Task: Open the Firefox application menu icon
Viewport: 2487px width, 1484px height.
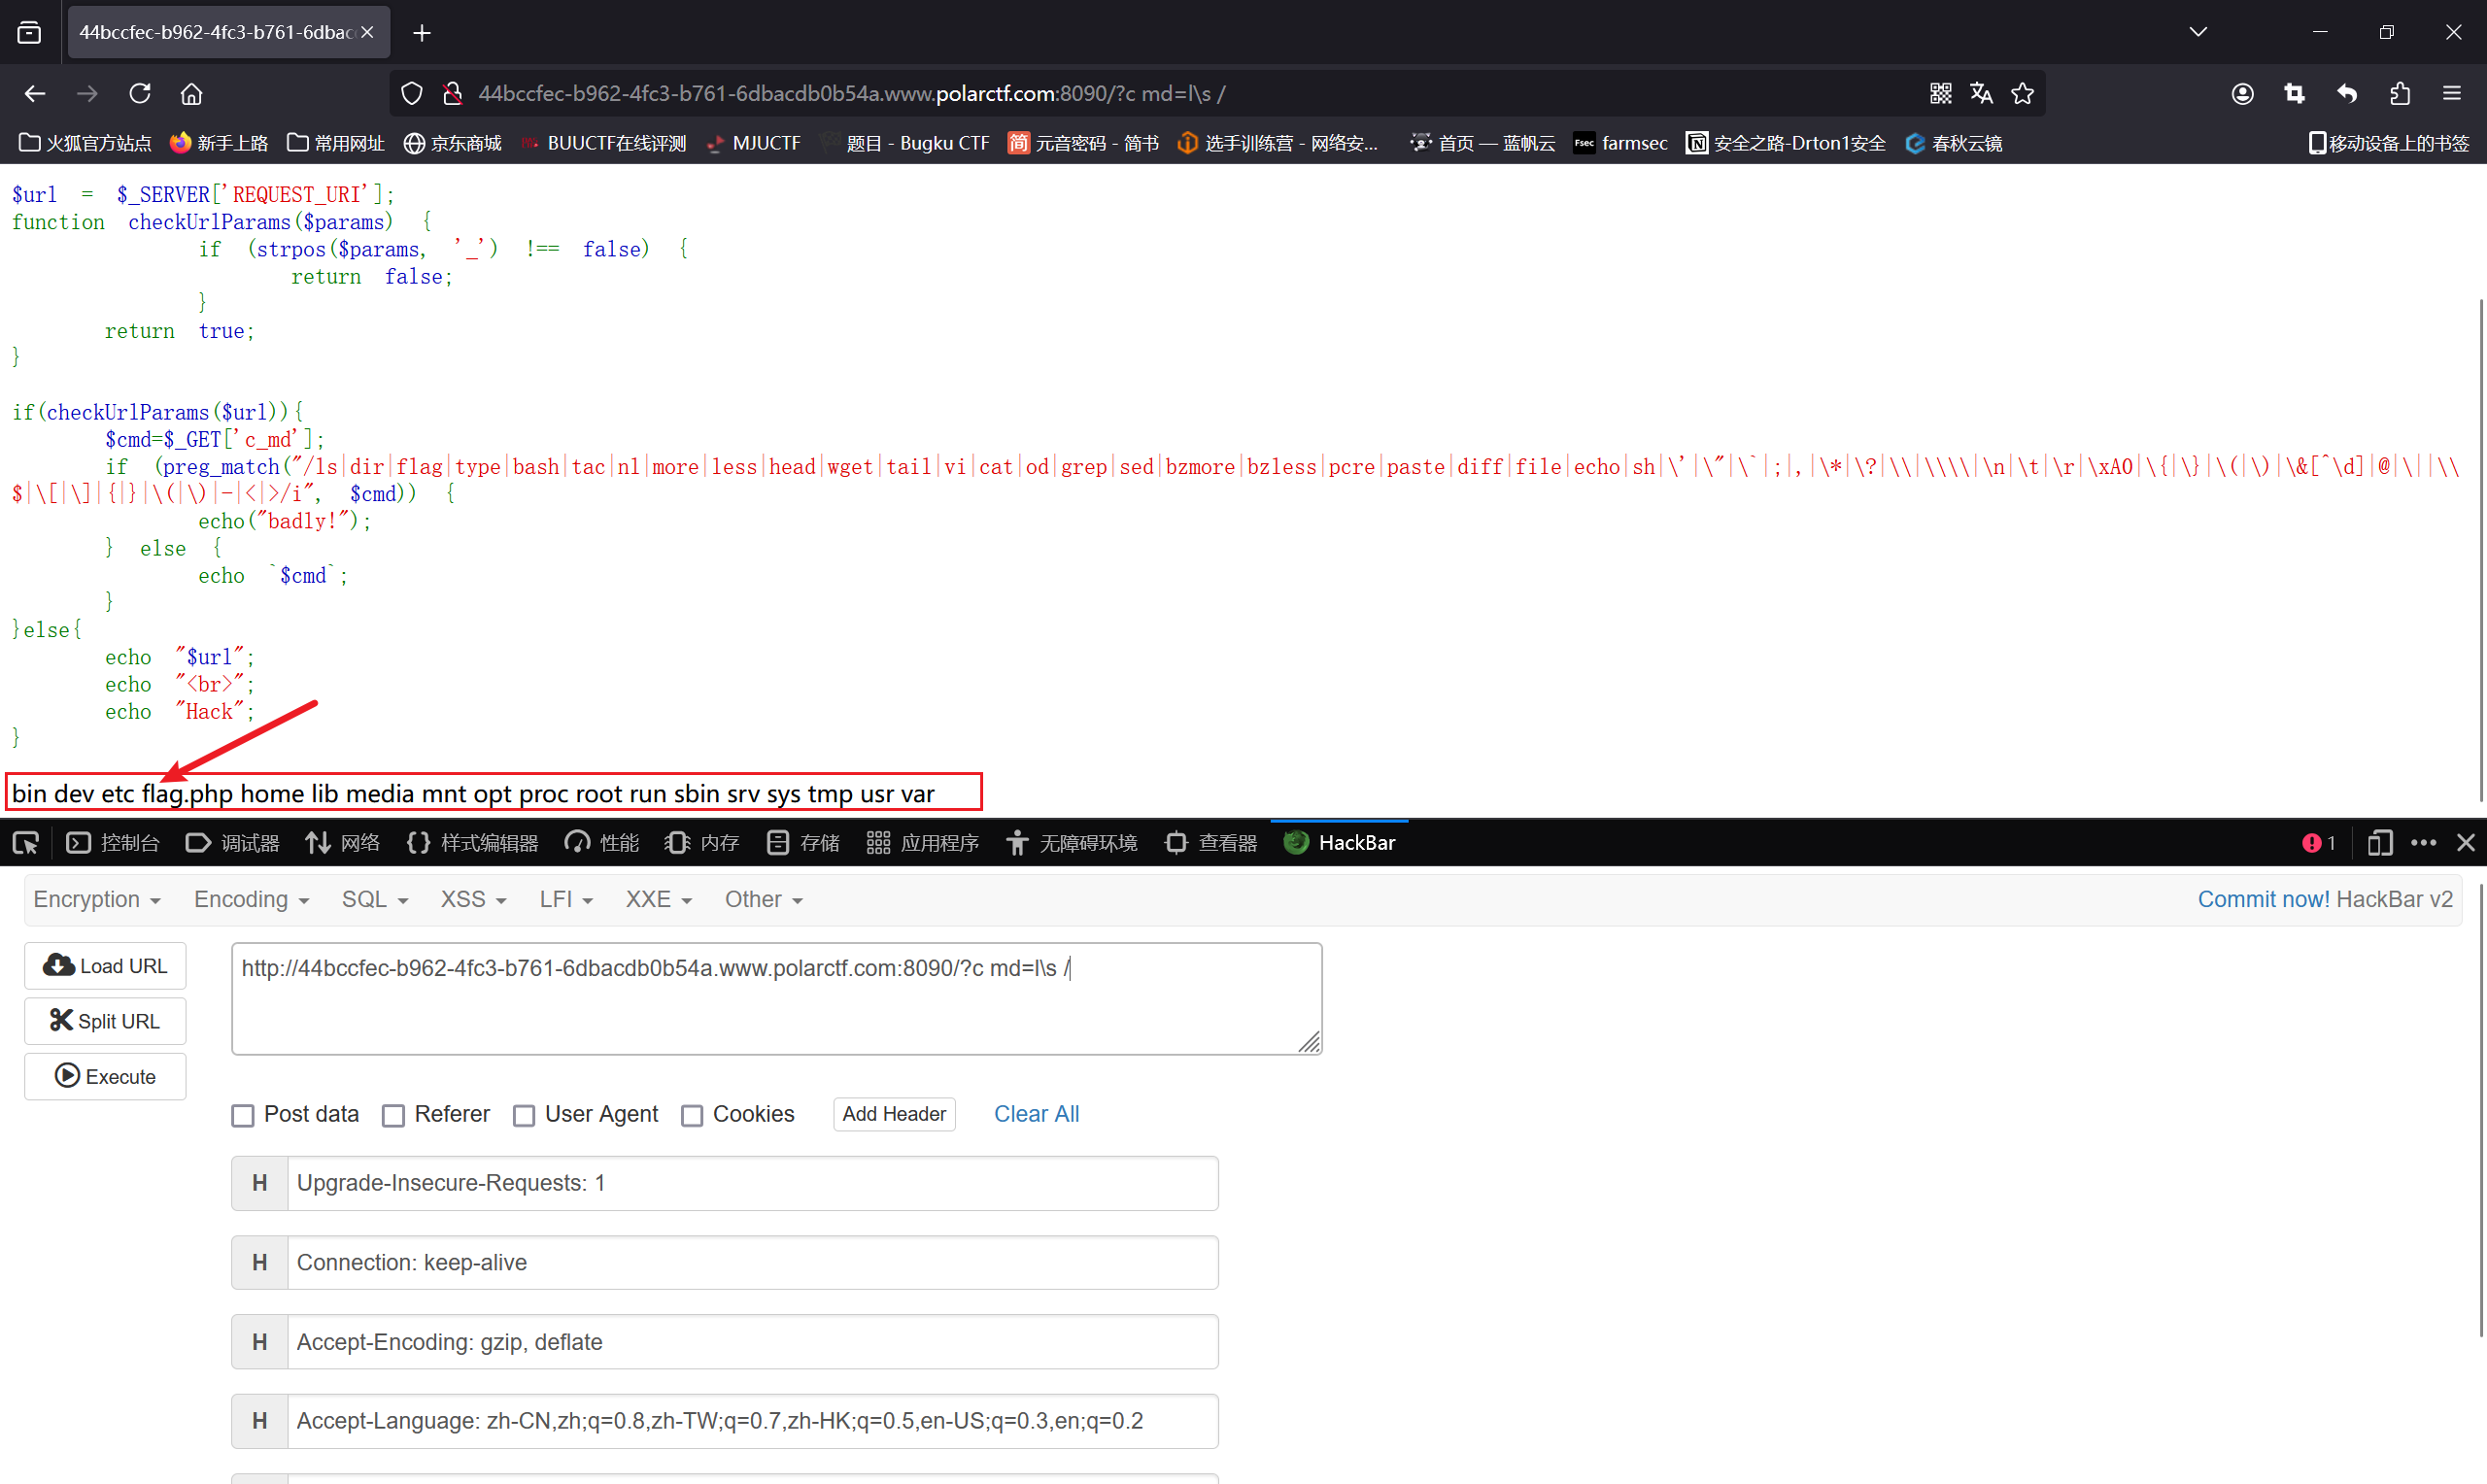Action: coord(2451,93)
